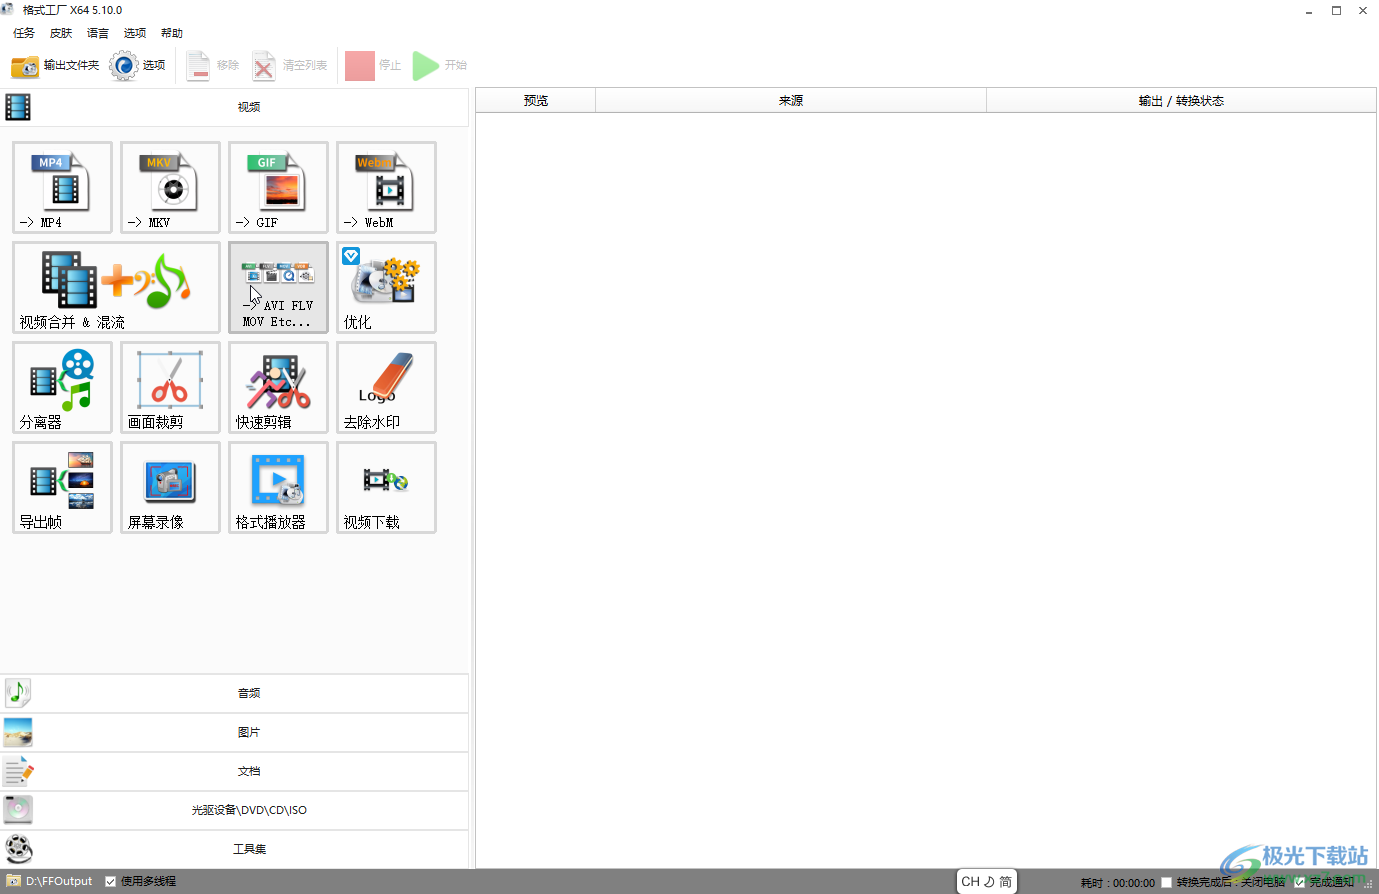Screen dimensions: 1379x894
Task: Open the WebM conversion tool
Action: click(x=386, y=188)
